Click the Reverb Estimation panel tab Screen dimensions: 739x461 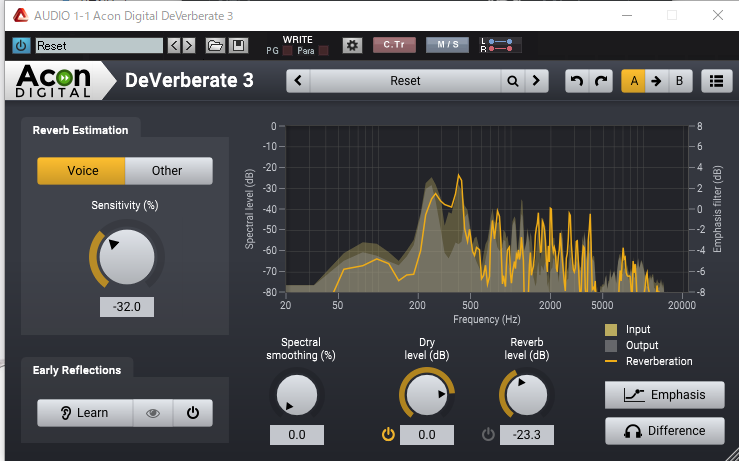81,130
